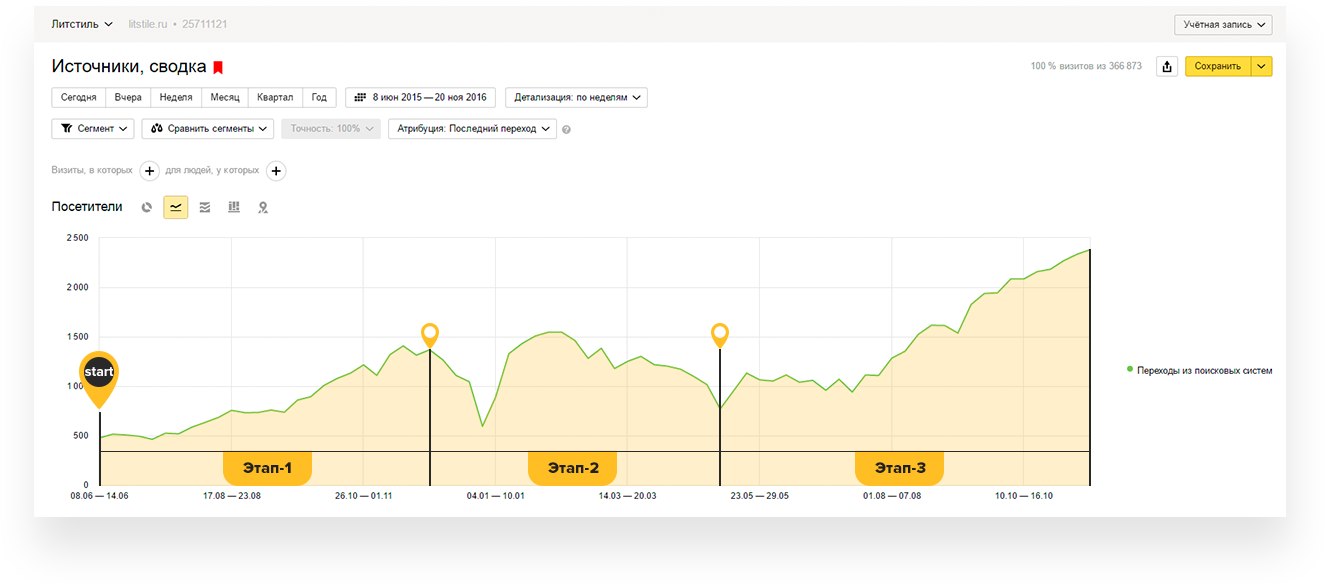Click the Сохранить button
This screenshot has width=1326, height=585.
coord(1218,66)
